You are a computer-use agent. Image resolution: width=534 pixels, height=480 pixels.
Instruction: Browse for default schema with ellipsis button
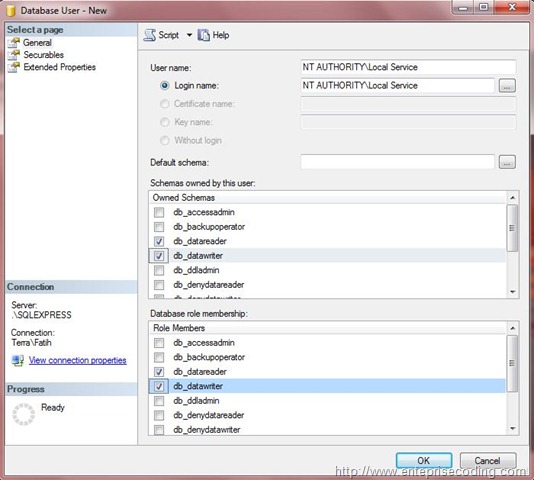click(x=507, y=162)
